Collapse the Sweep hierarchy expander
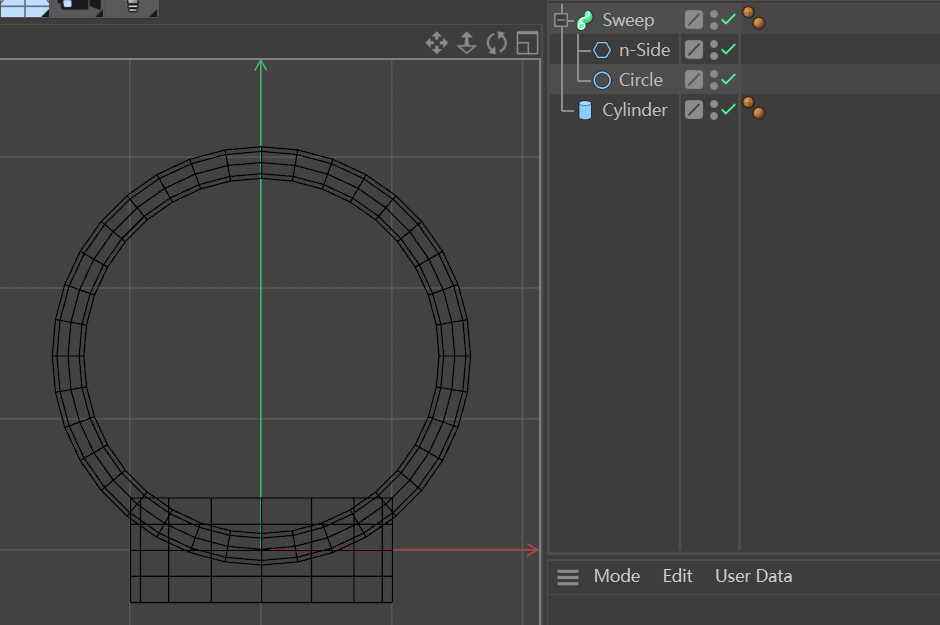Screen dimensions: 940x625 click(561, 20)
